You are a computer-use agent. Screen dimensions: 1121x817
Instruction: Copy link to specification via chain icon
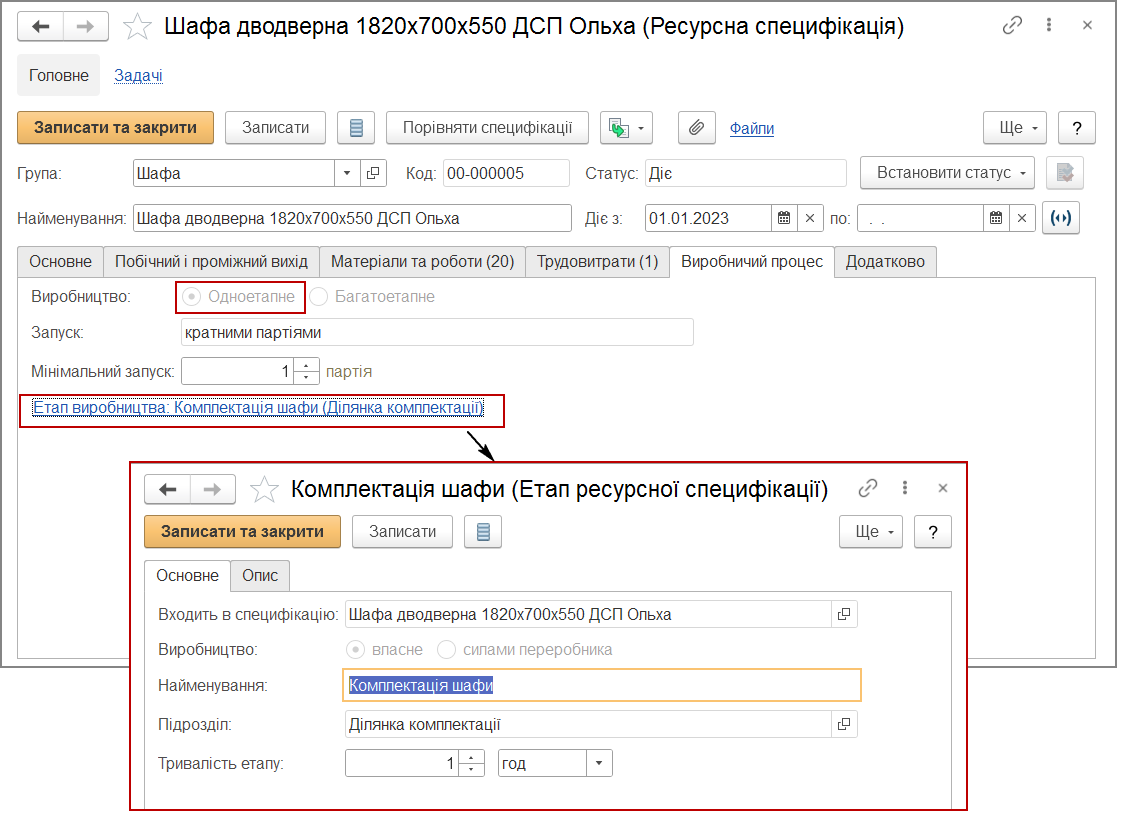(x=1012, y=26)
